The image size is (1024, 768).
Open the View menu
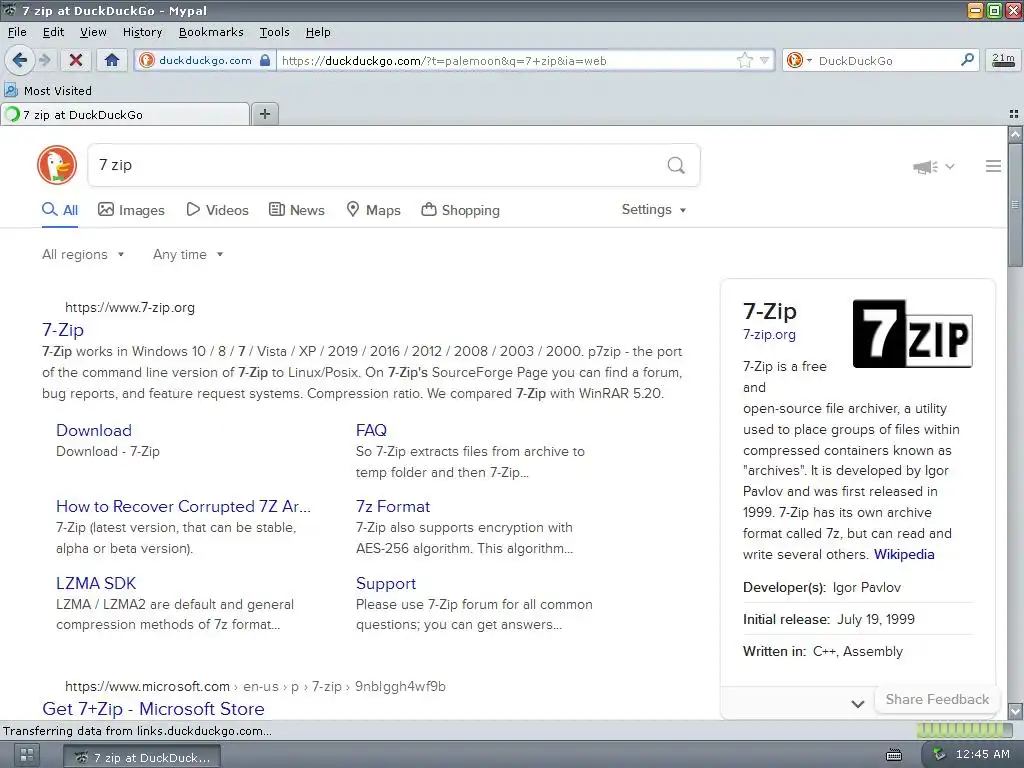pos(93,31)
